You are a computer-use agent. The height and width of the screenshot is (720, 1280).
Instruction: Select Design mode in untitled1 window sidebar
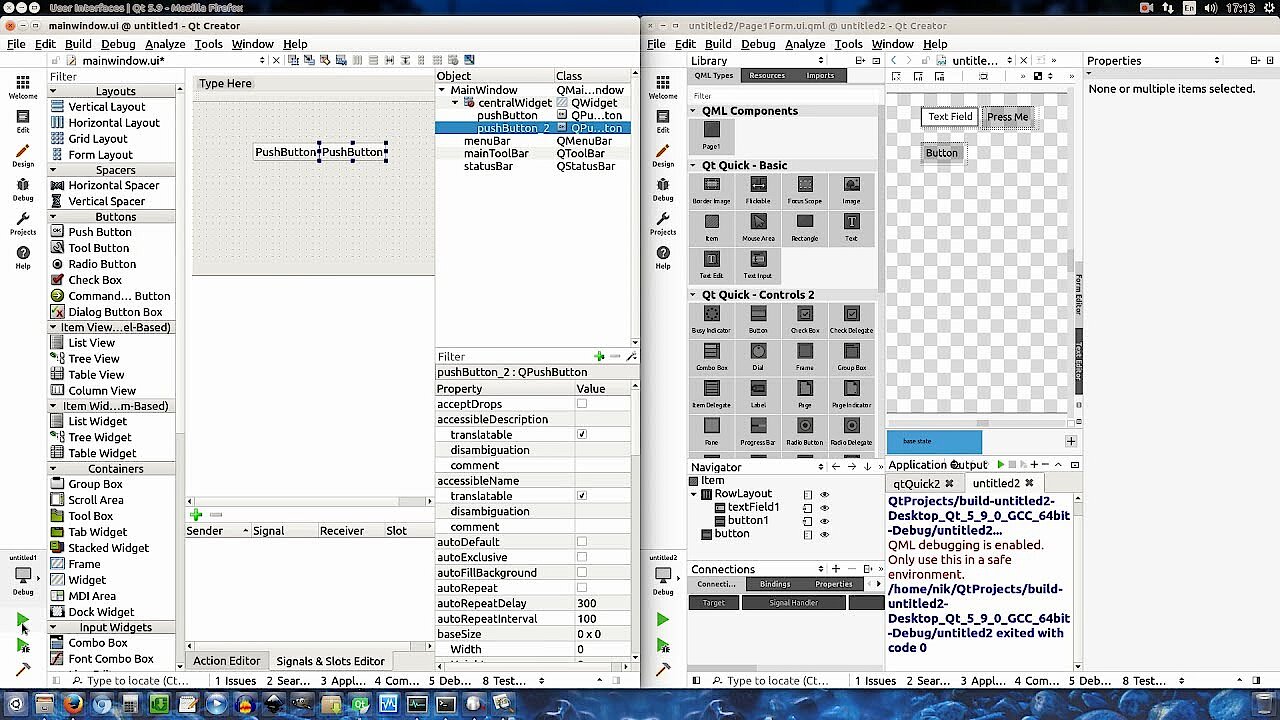pyautogui.click(x=23, y=156)
